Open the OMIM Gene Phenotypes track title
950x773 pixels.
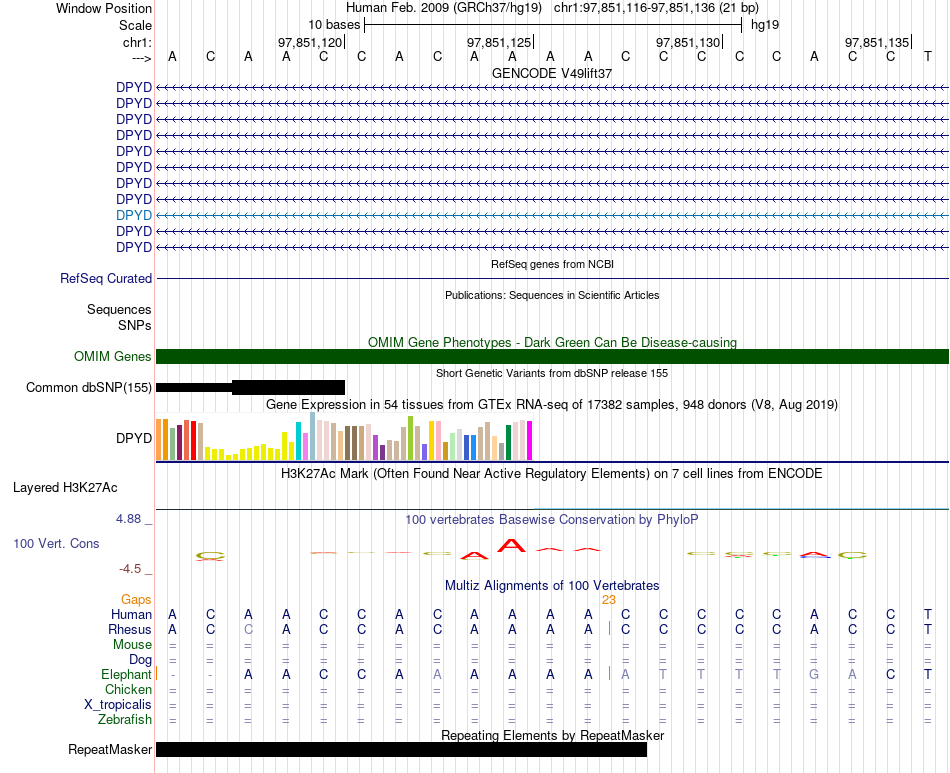(552, 342)
